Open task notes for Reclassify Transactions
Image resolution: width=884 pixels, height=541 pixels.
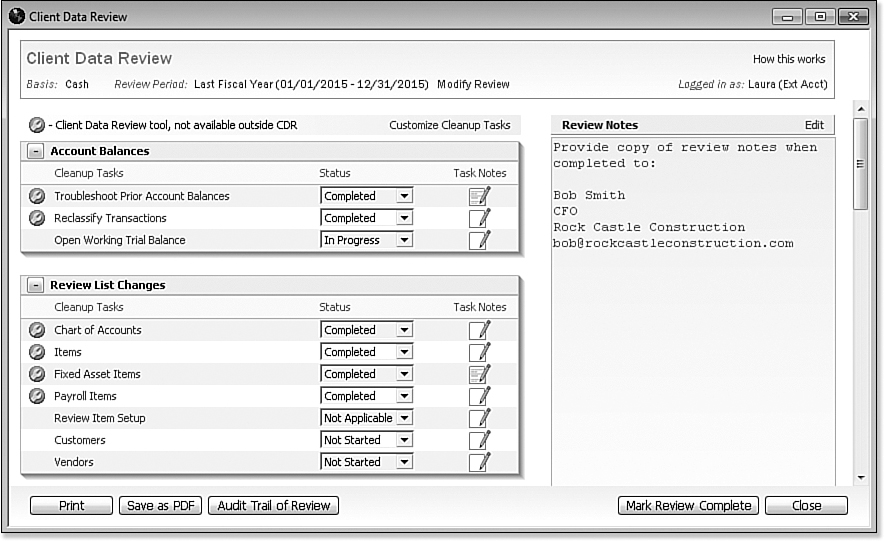[480, 218]
